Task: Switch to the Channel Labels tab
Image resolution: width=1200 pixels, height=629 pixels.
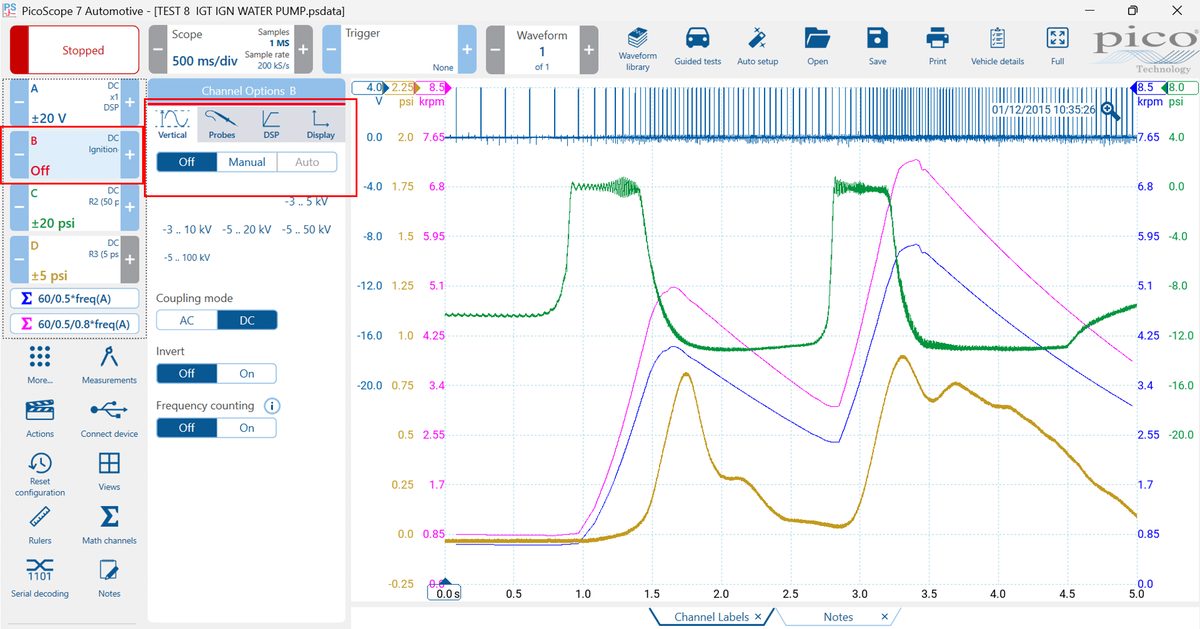Action: coord(709,617)
